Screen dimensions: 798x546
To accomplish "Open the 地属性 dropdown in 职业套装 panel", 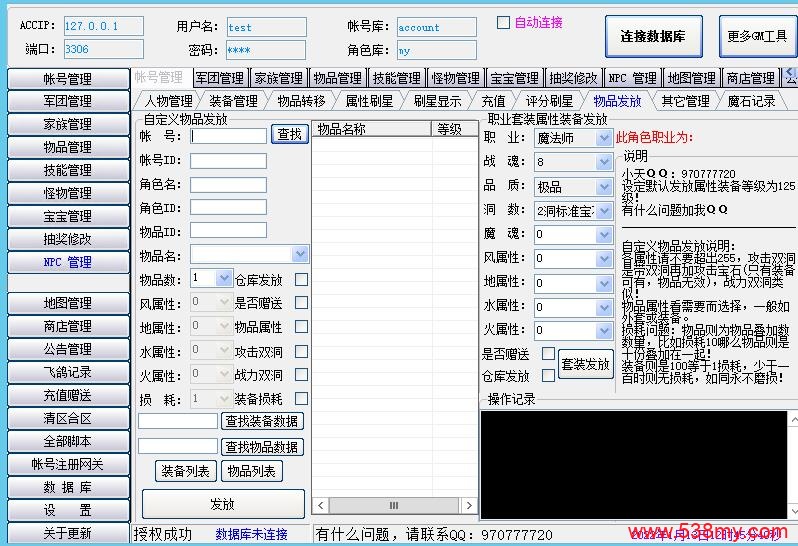I will pos(604,283).
